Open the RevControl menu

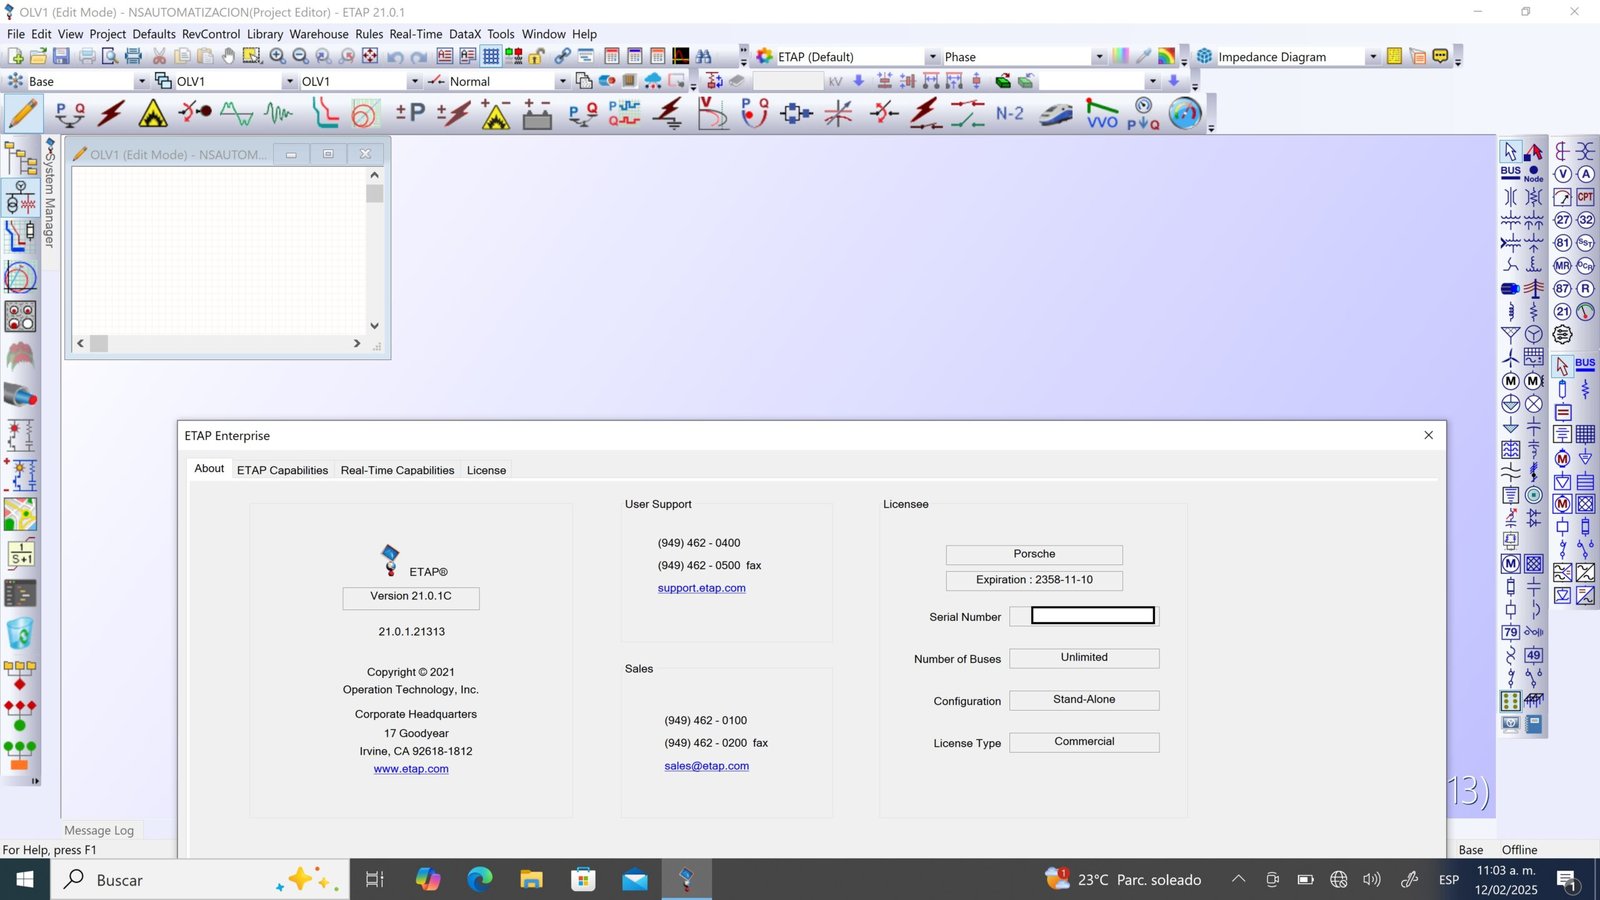coord(211,34)
